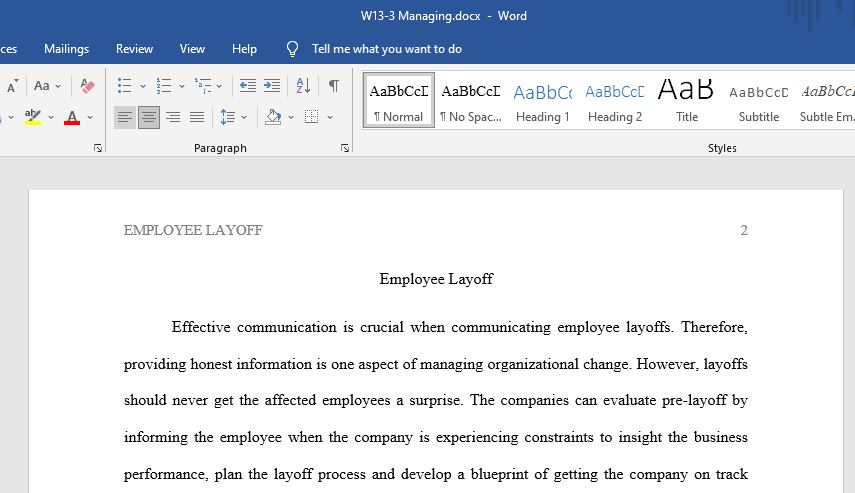Toggle Show/Hide paragraph marks
The height and width of the screenshot is (493, 855).
pos(334,86)
